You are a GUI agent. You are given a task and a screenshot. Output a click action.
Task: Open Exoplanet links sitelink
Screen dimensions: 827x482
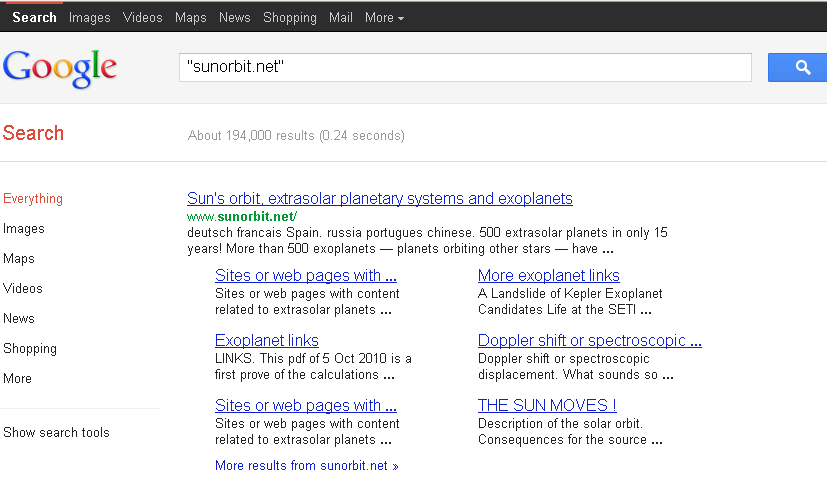pos(267,341)
